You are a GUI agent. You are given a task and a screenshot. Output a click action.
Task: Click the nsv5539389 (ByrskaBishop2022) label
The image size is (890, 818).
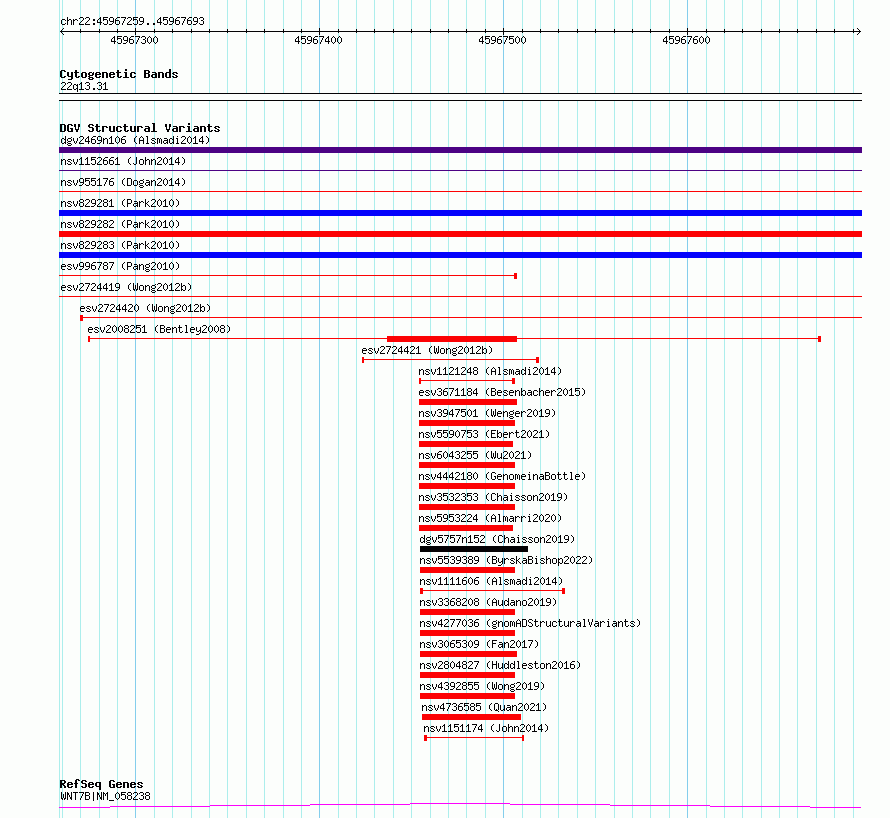[x=506, y=560]
